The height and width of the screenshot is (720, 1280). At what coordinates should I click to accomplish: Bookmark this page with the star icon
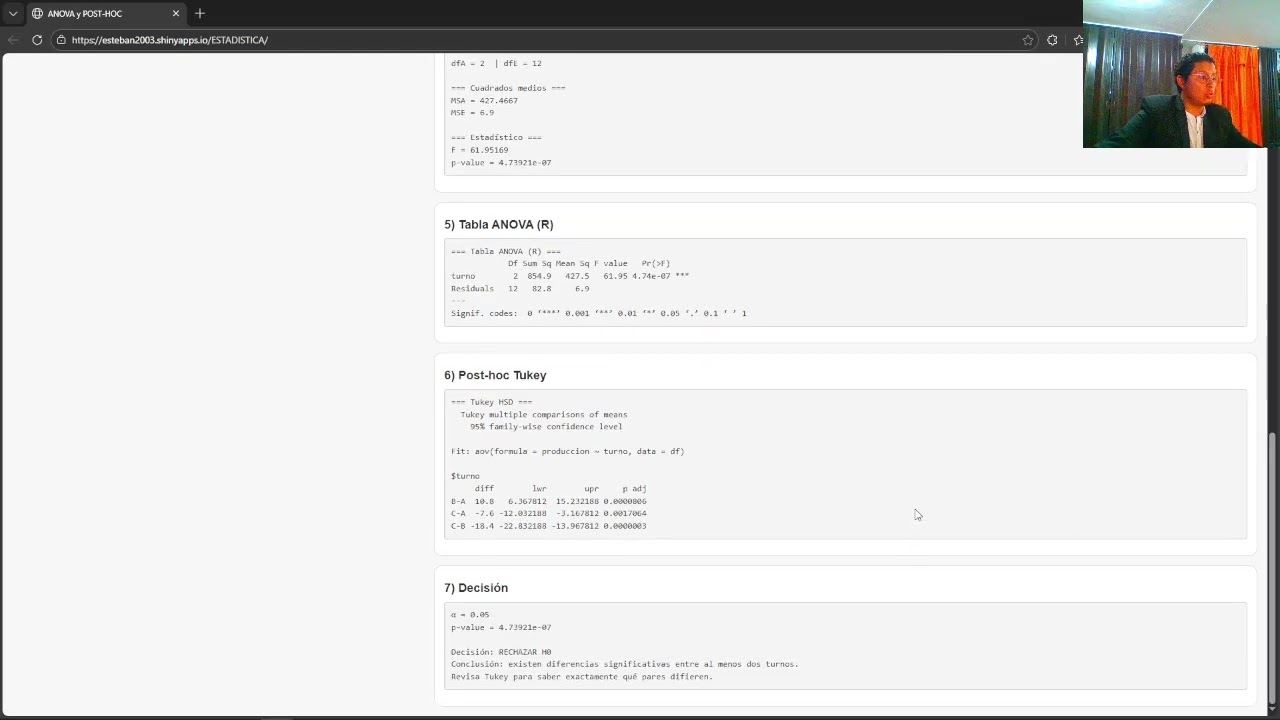1027,40
